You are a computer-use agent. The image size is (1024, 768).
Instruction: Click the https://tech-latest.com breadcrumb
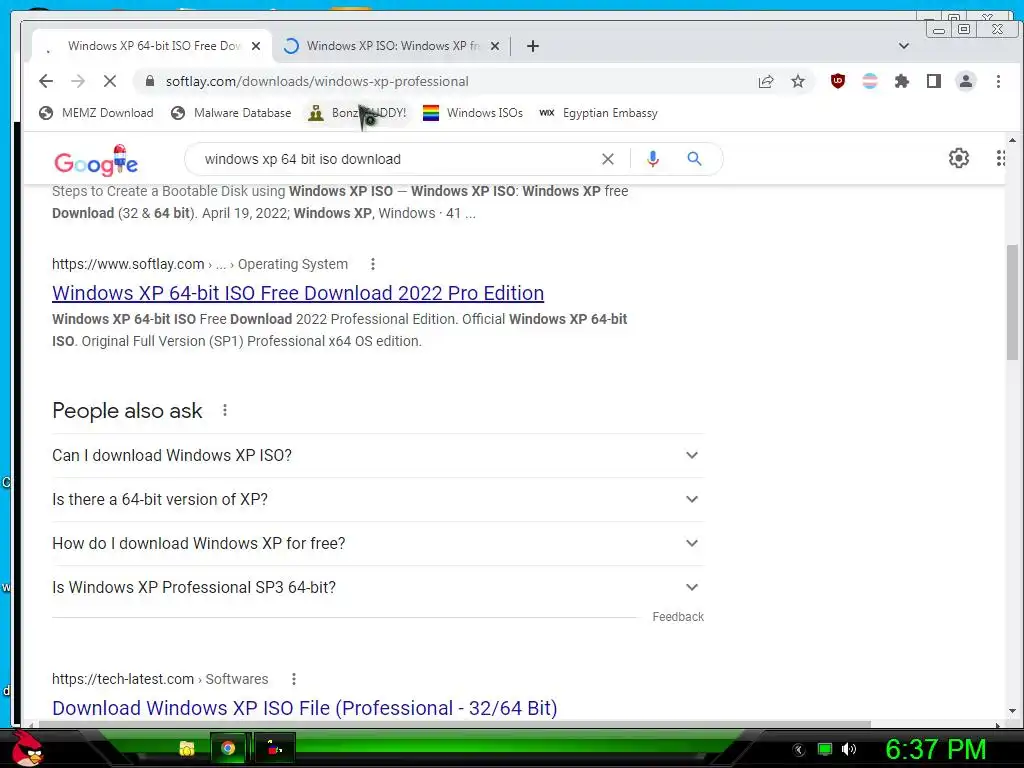tap(123, 679)
